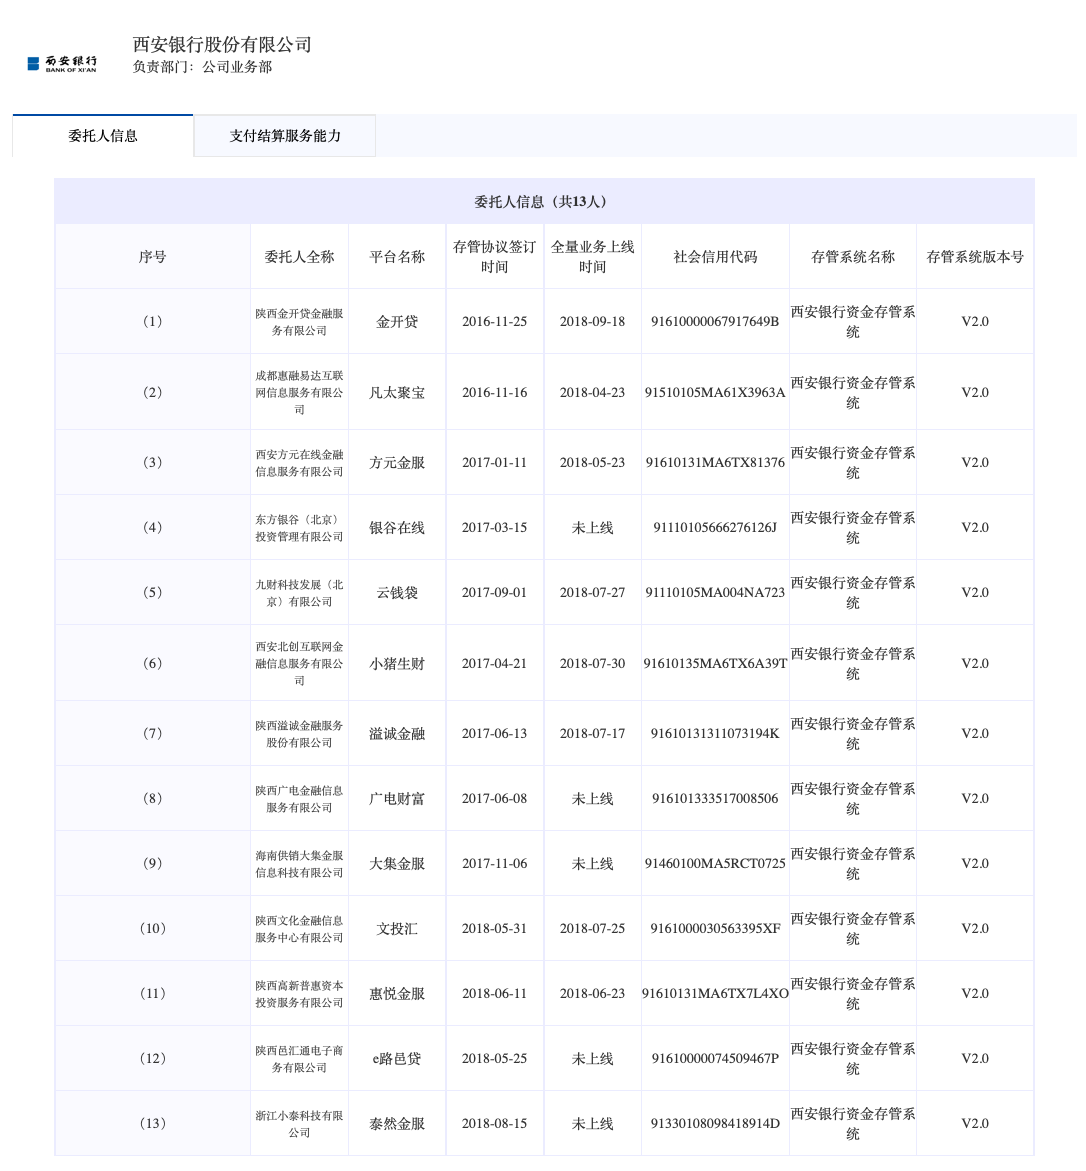The height and width of the screenshot is (1171, 1086).
Task: Click platform name e路邑贷
Action: pos(397,1059)
